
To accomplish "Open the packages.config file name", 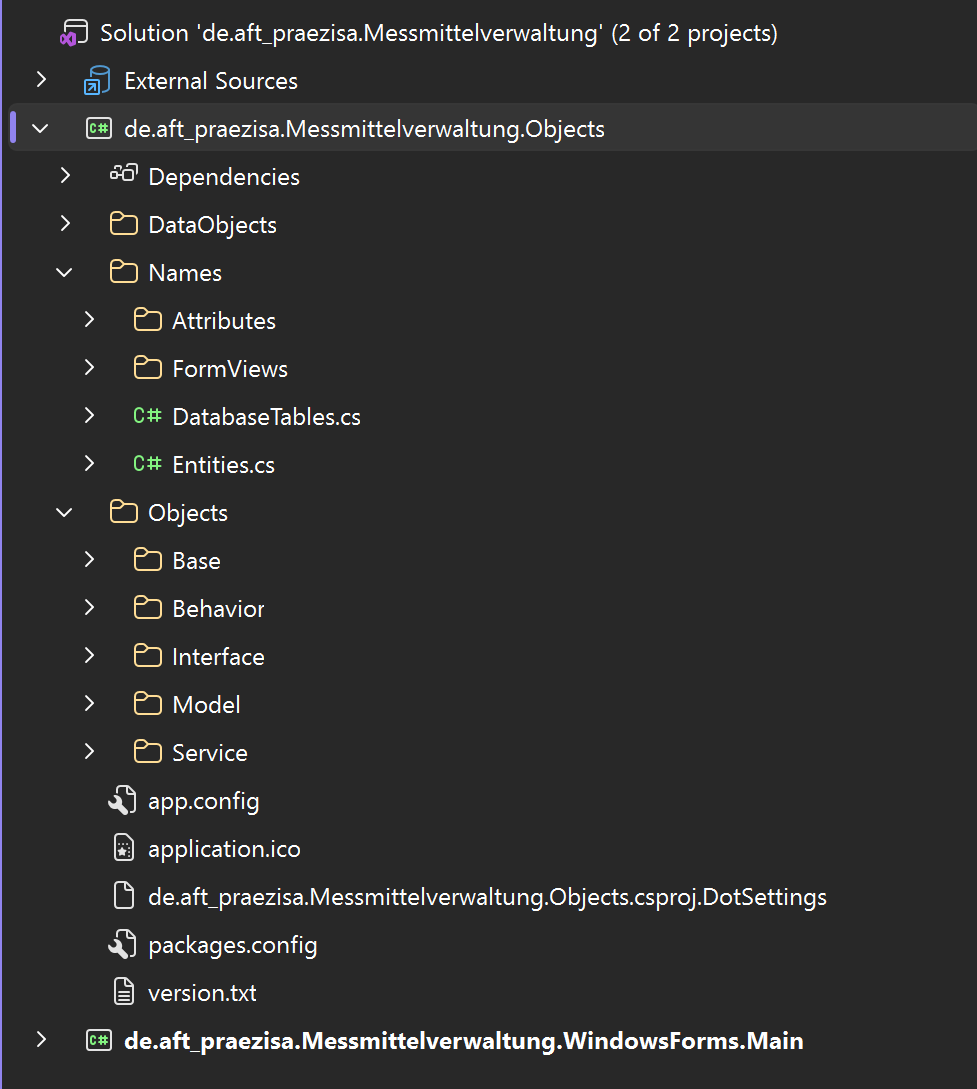I will (x=233, y=945).
